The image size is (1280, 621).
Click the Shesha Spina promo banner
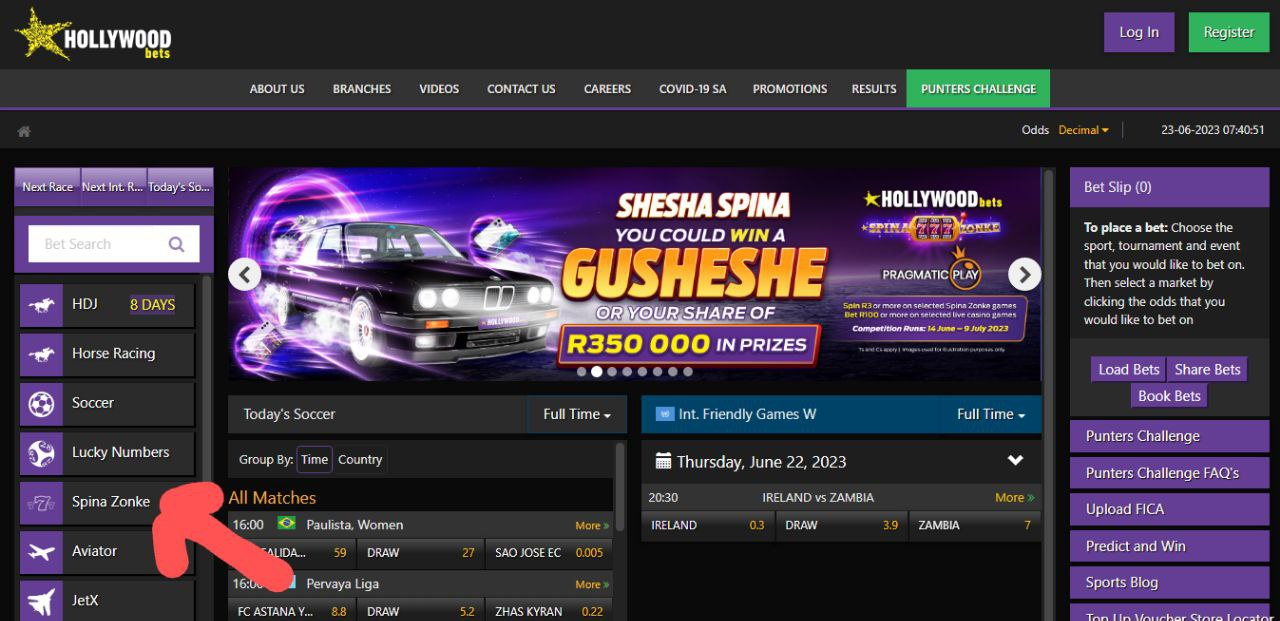click(635, 273)
